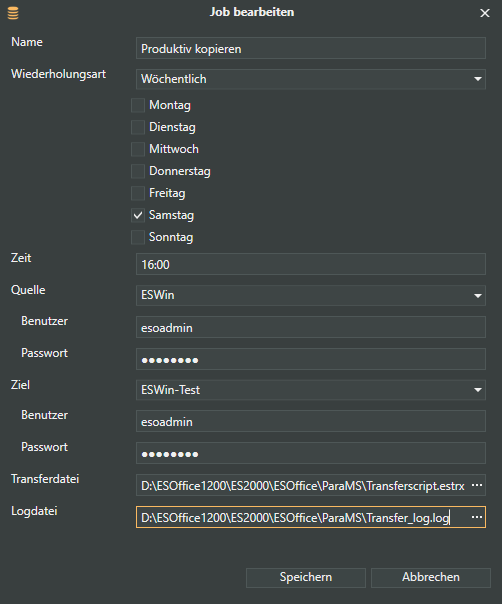Check the Freitag option
This screenshot has width=502, height=604.
[x=138, y=193]
